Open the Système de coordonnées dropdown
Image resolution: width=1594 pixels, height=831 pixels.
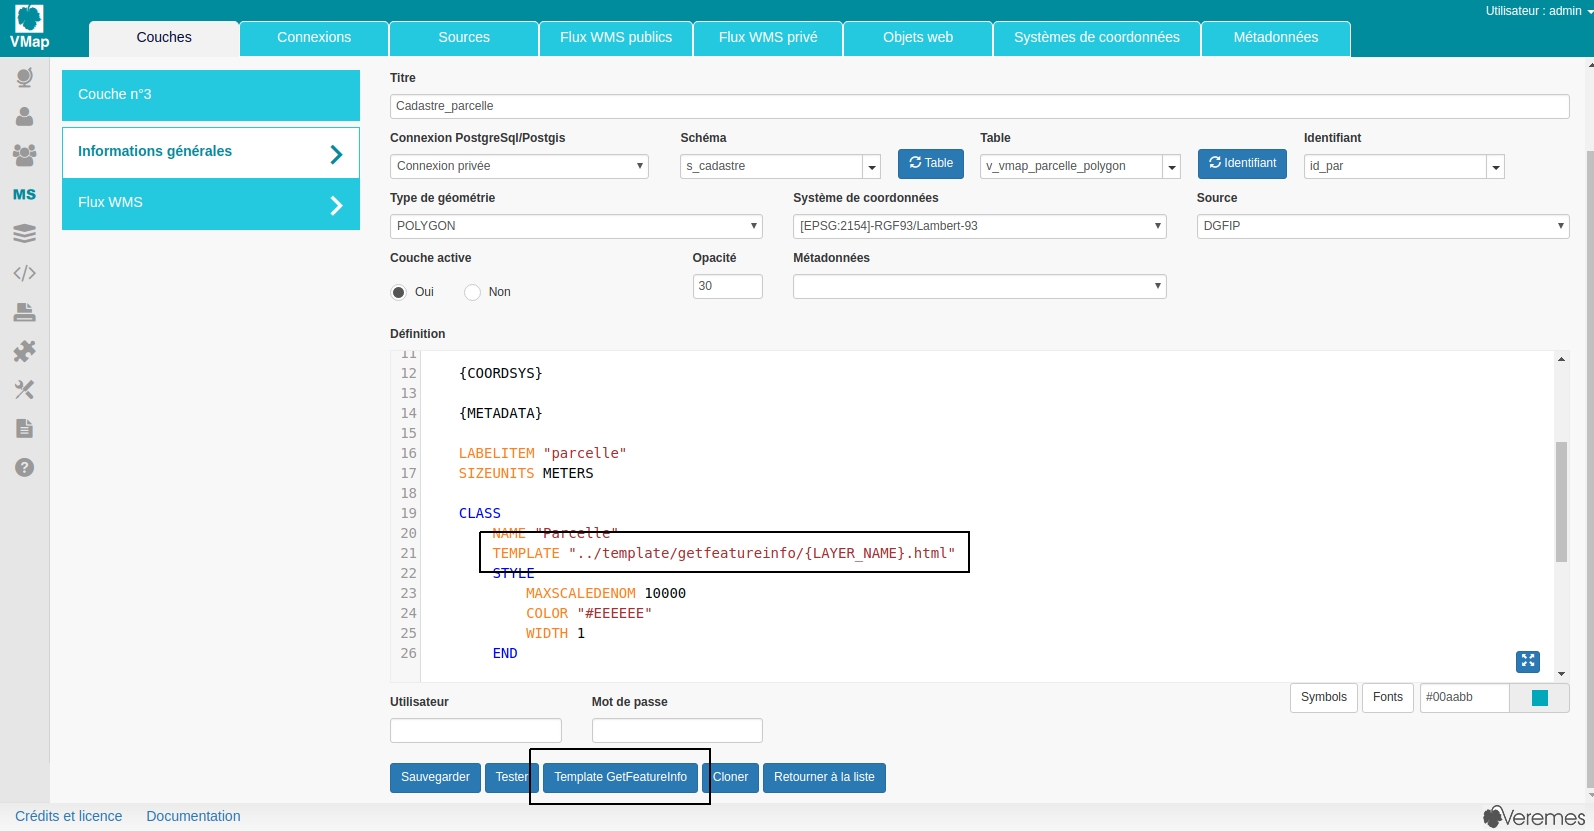(x=980, y=226)
